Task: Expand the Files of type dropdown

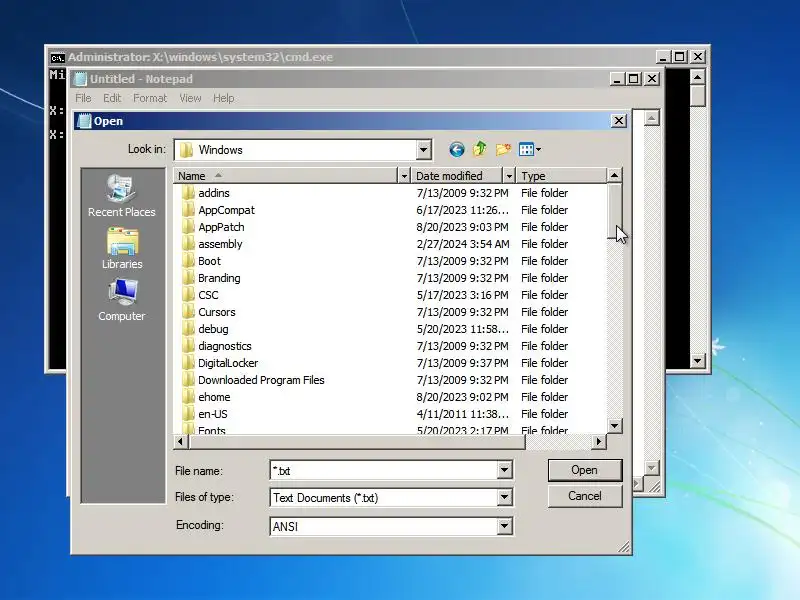Action: [x=504, y=497]
